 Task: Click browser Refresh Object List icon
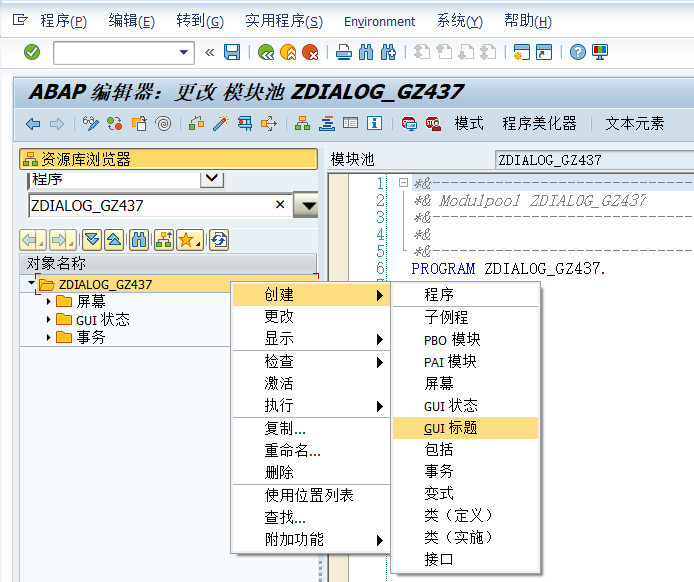219,240
